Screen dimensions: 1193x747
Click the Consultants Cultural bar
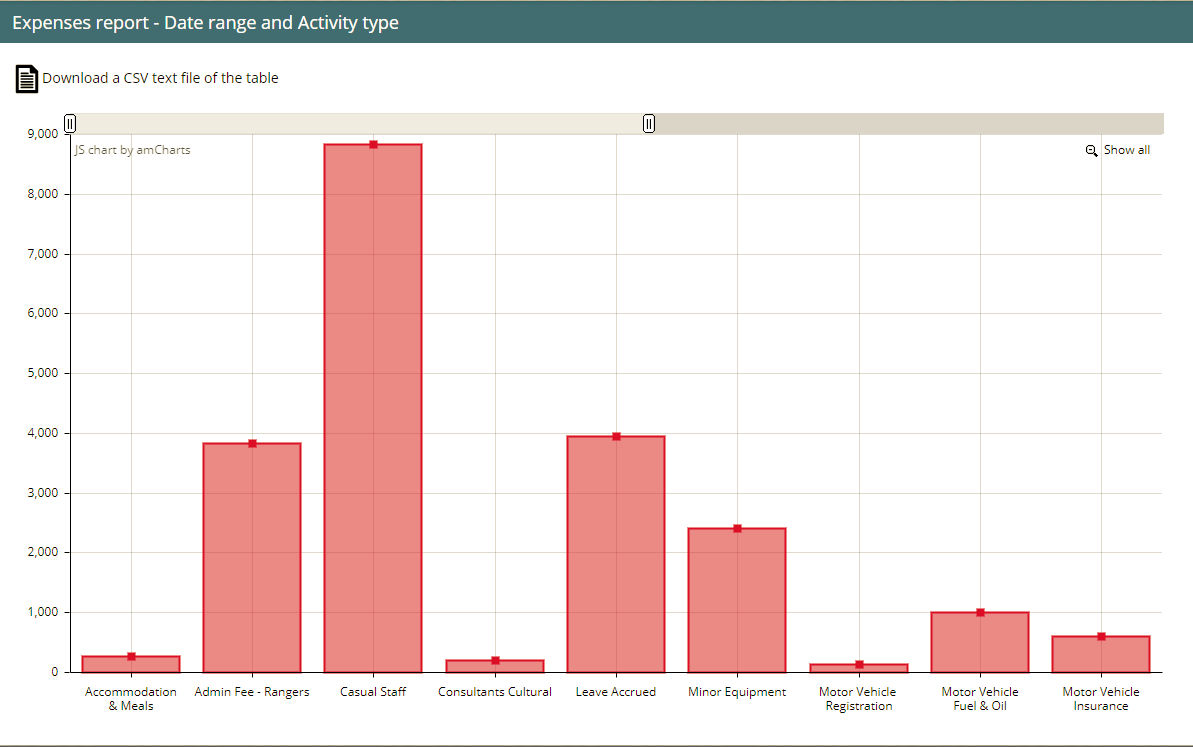[x=495, y=666]
